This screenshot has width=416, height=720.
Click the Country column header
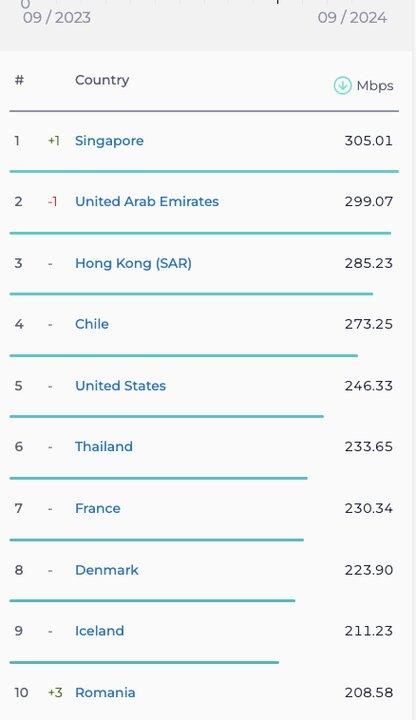click(x=102, y=80)
